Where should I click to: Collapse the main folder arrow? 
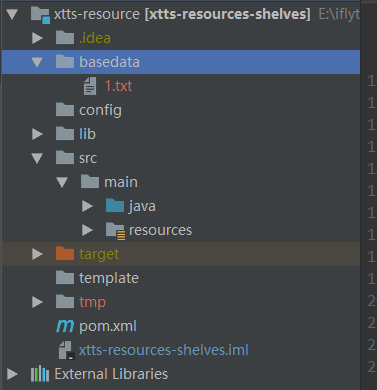[x=62, y=182]
